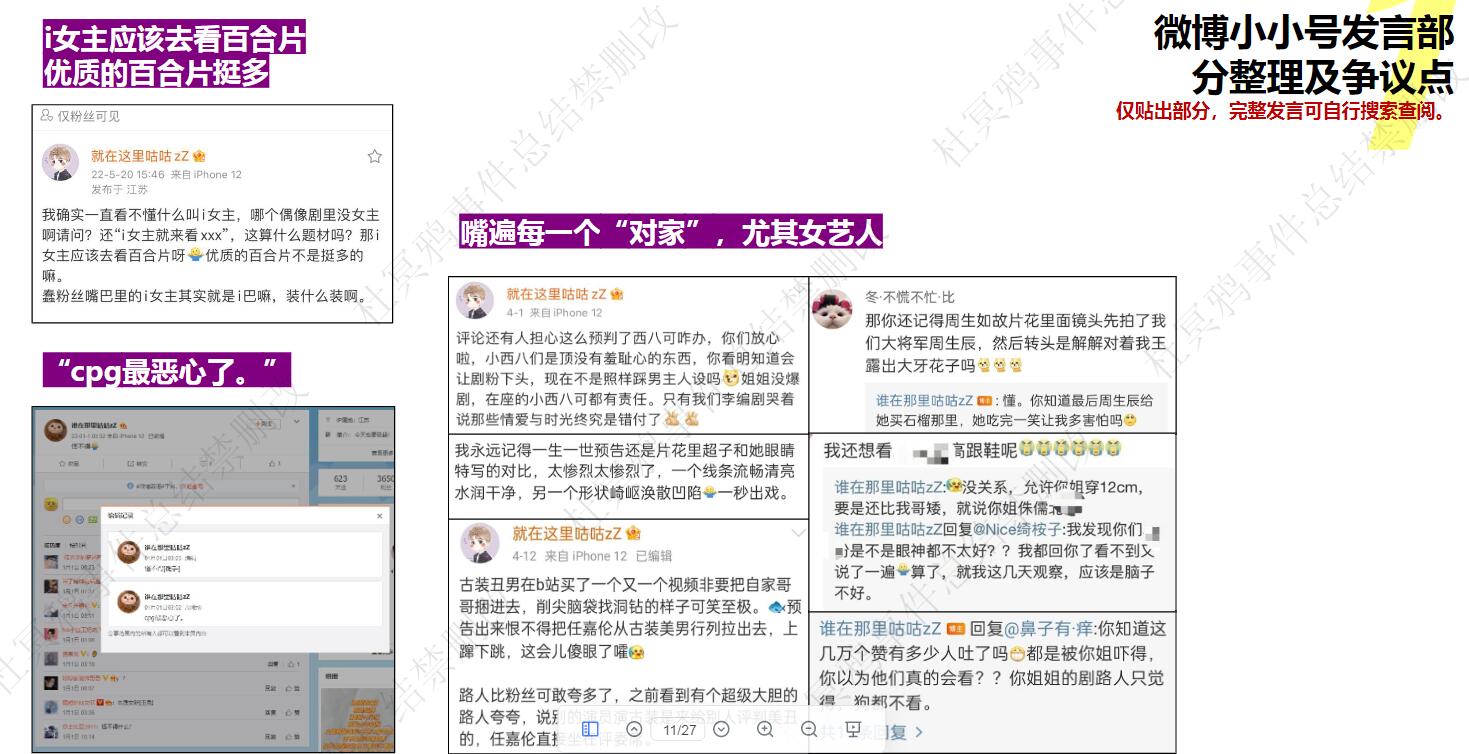Zoom in using the magnifier plus icon
Screen dimensions: 1469x754
point(765,729)
